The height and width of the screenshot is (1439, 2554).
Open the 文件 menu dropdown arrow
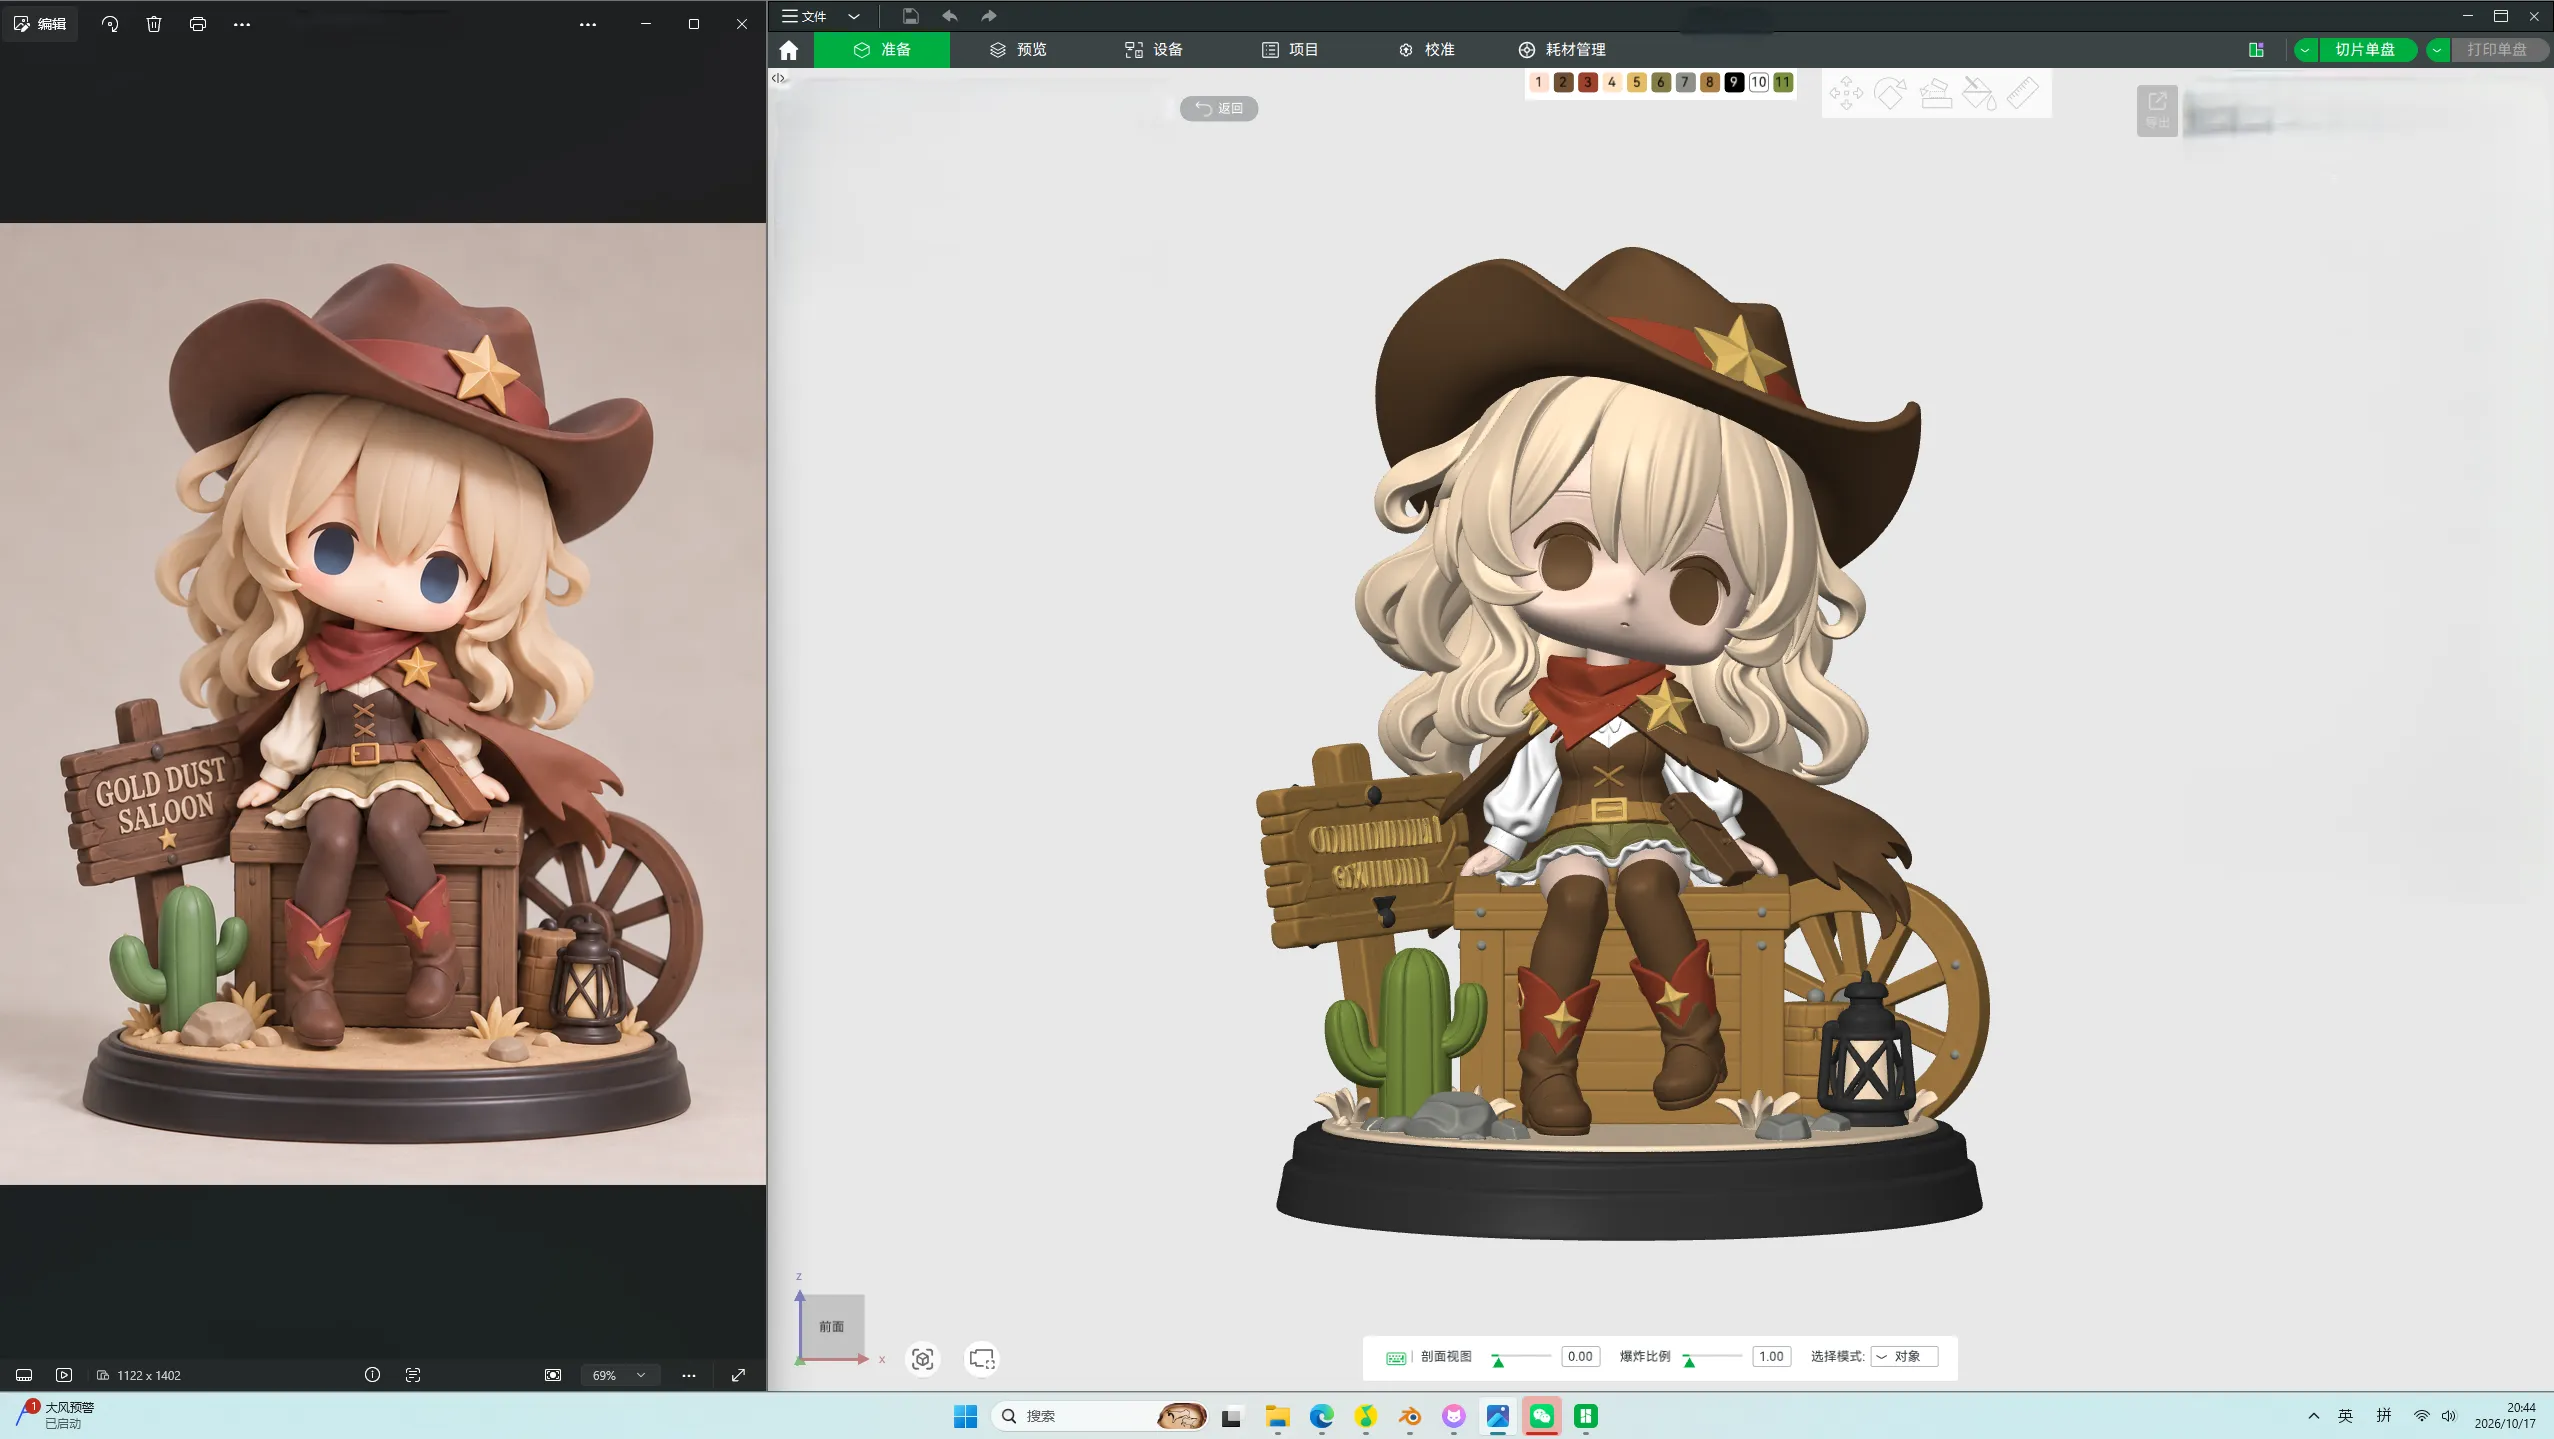point(854,16)
